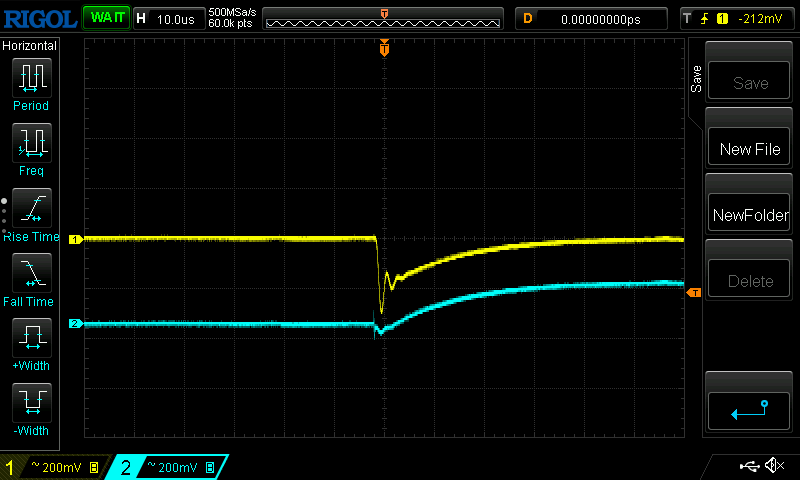The height and width of the screenshot is (480, 800).
Task: Click the Save button
Action: (x=749, y=81)
